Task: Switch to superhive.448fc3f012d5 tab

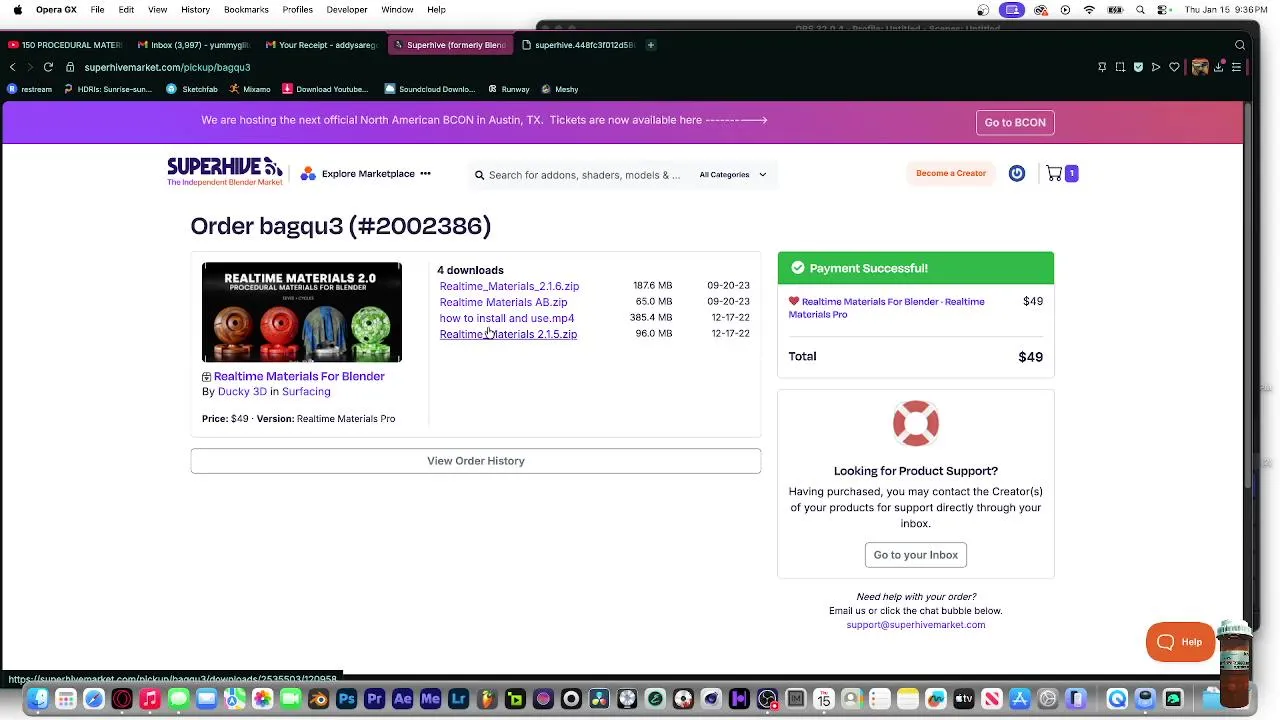Action: click(x=578, y=45)
